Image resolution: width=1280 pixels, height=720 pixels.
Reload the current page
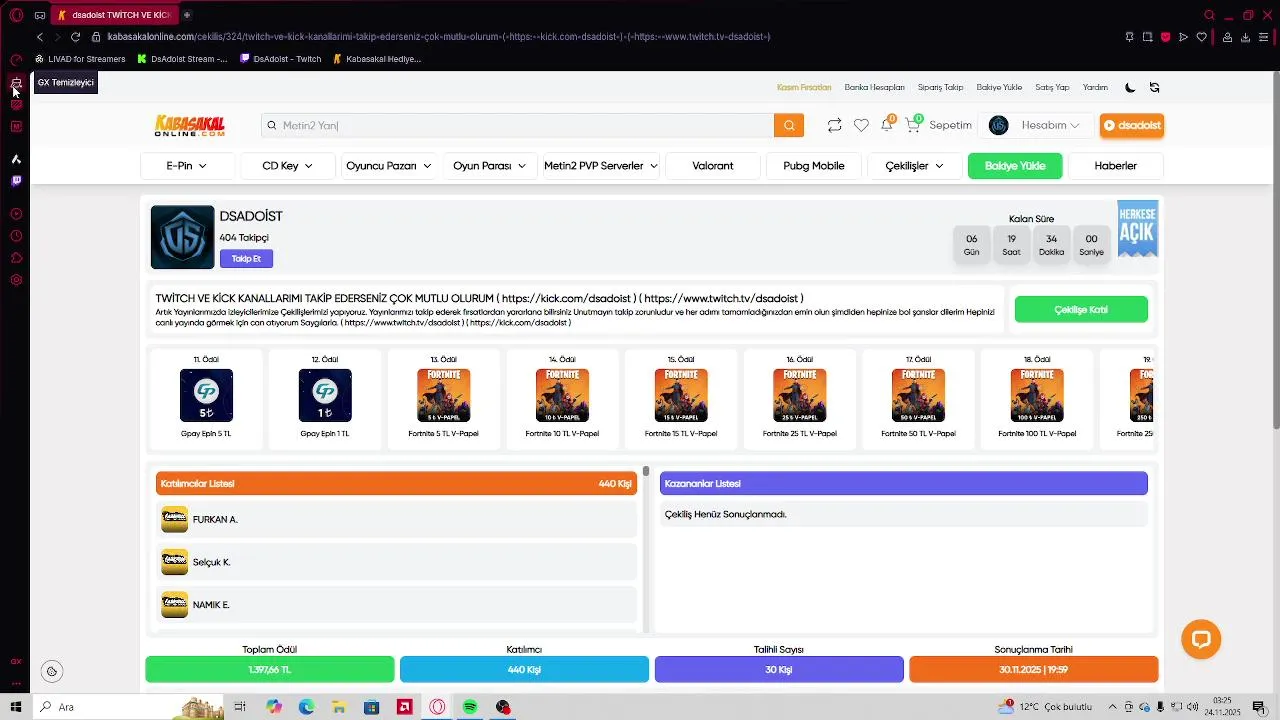tap(75, 37)
